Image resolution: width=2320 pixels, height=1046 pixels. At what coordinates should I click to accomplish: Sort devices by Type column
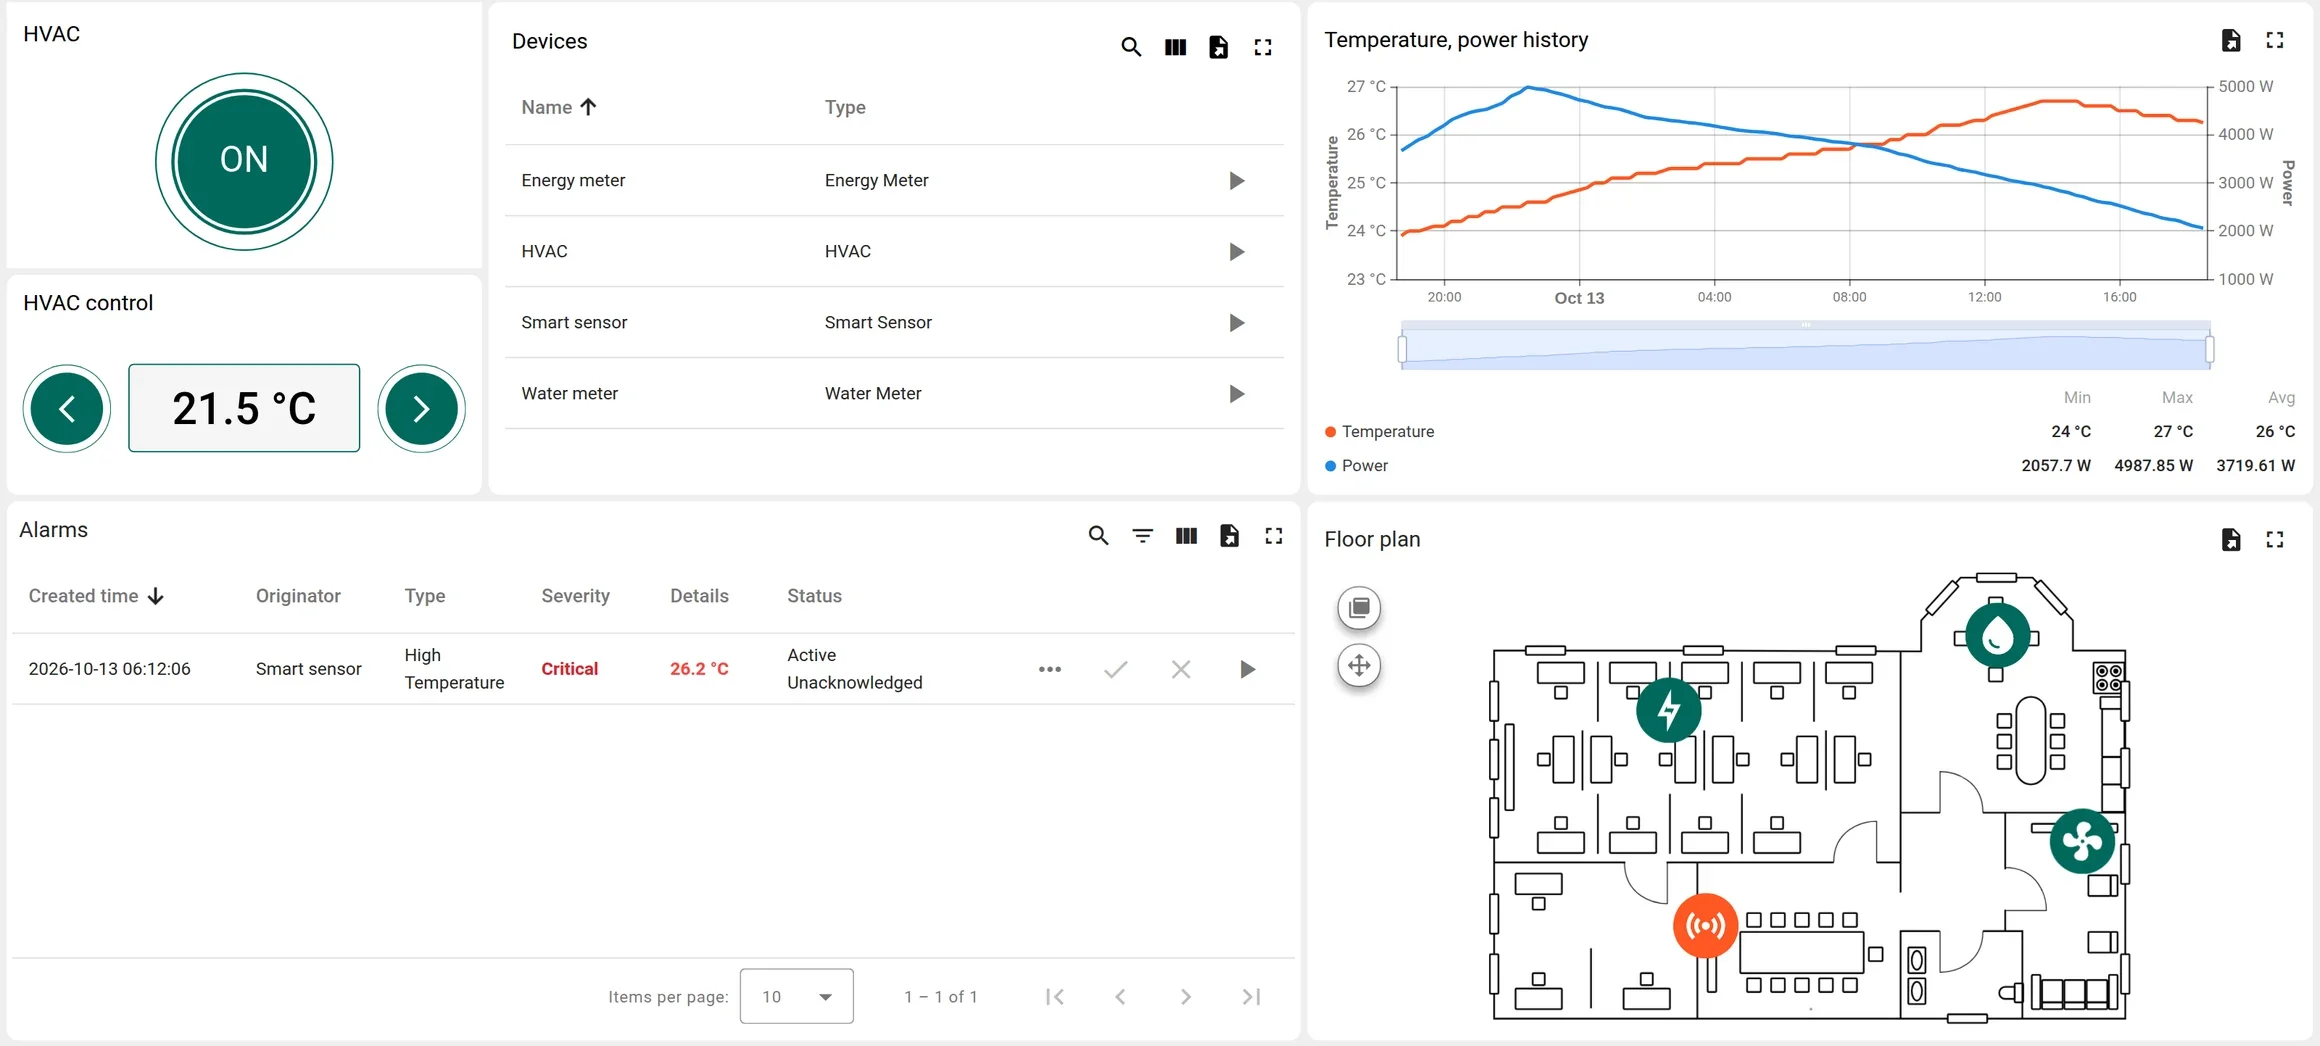[845, 107]
